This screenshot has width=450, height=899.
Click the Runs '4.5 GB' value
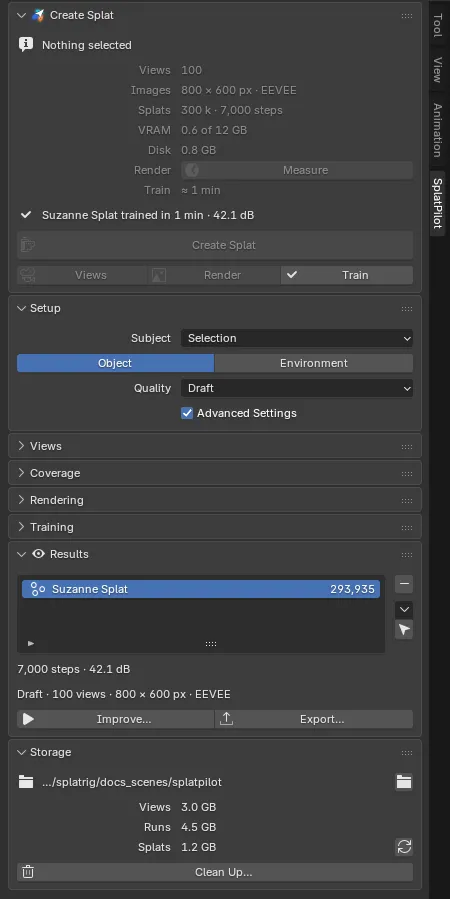(198, 827)
